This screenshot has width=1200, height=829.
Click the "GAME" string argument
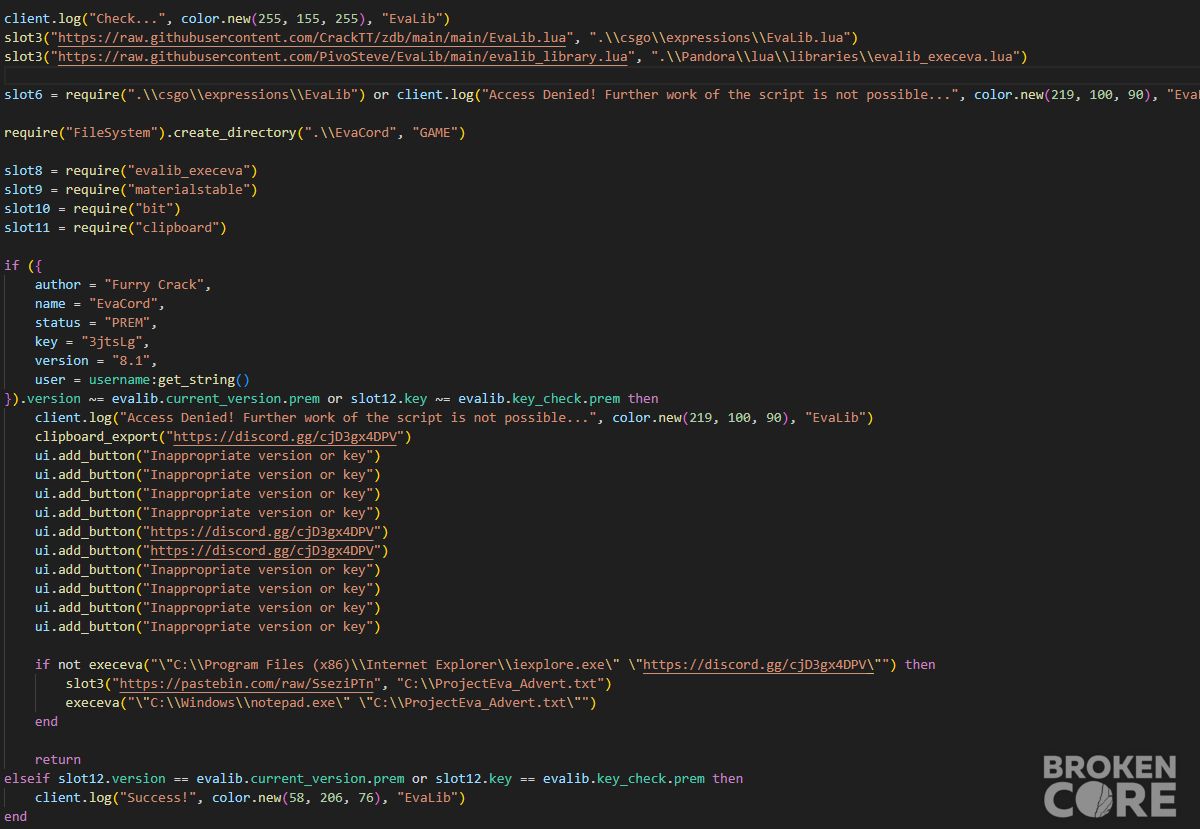(435, 133)
